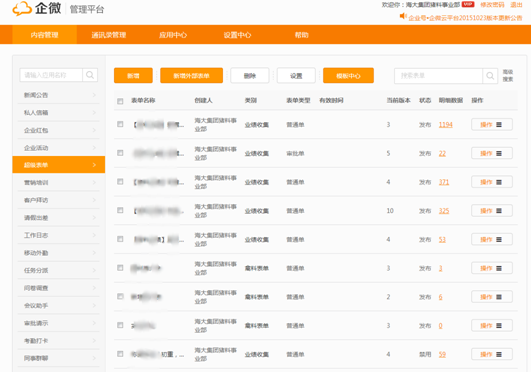This screenshot has height=372, width=531.
Task: Open the 20151023 version update announcement link
Action: (x=465, y=18)
